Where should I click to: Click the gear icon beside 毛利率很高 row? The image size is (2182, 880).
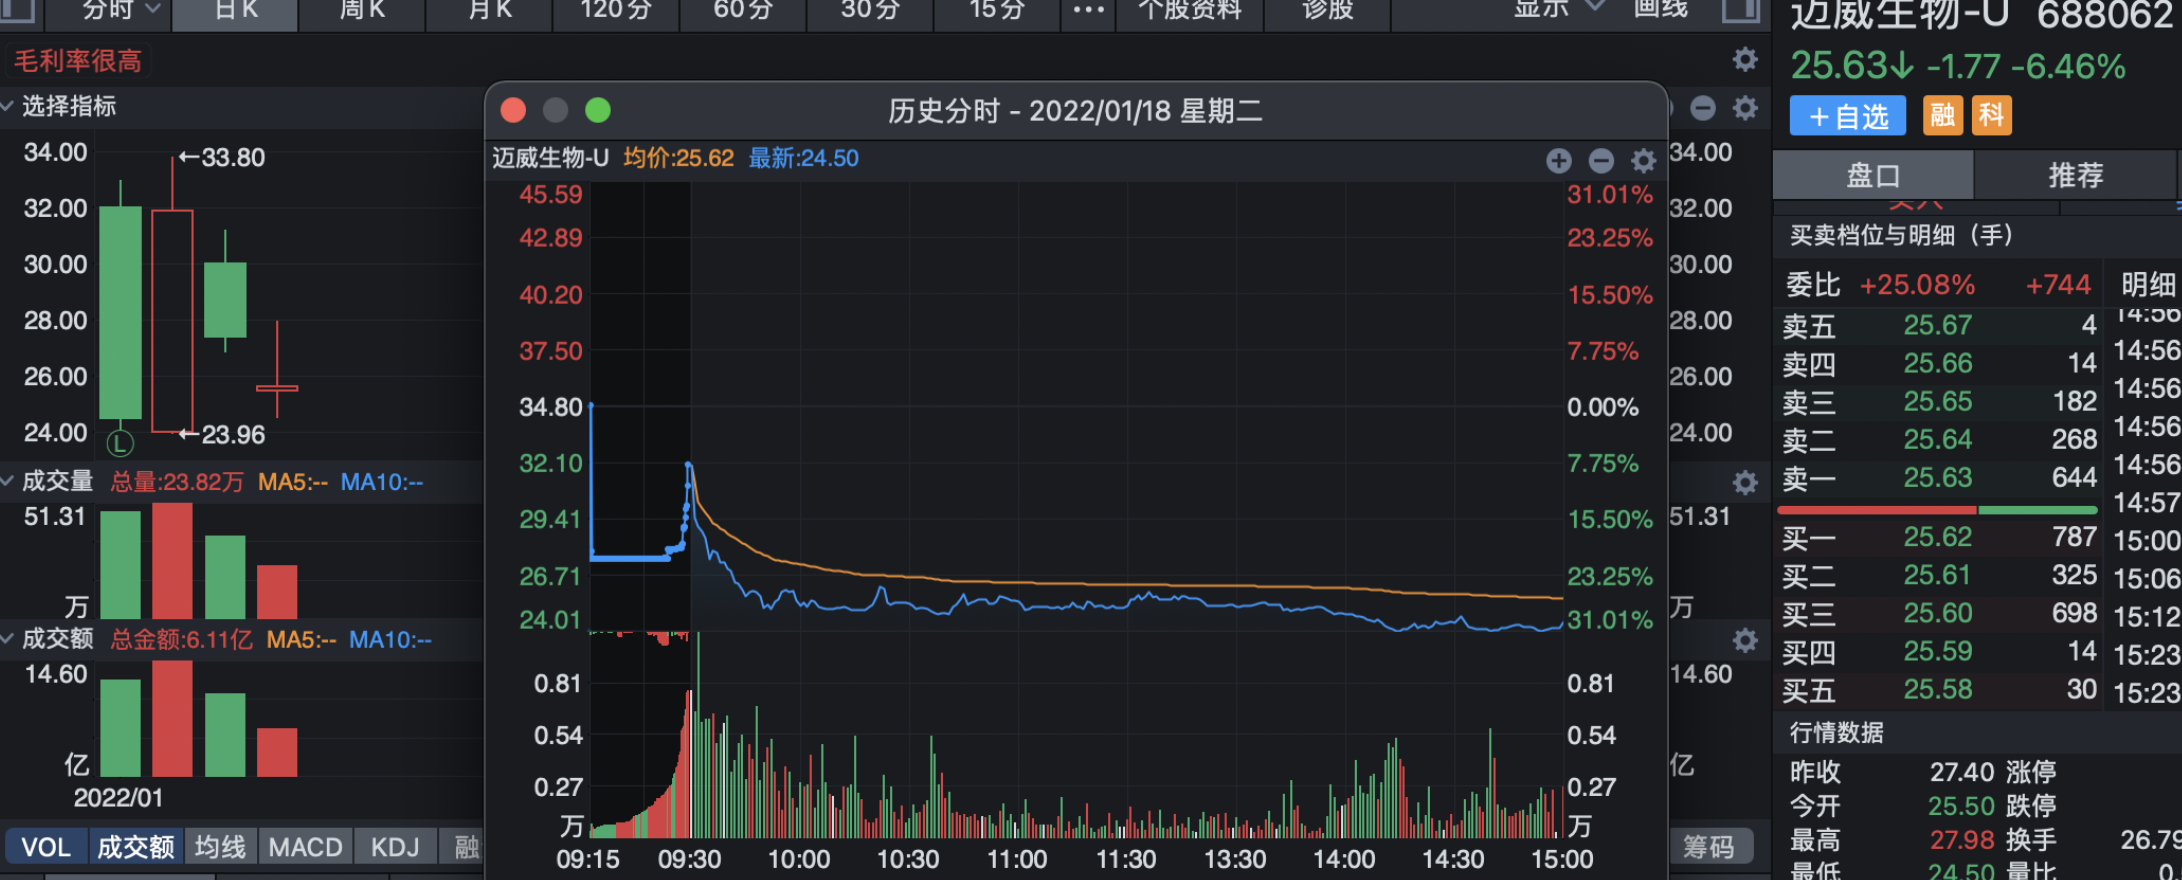1744,60
